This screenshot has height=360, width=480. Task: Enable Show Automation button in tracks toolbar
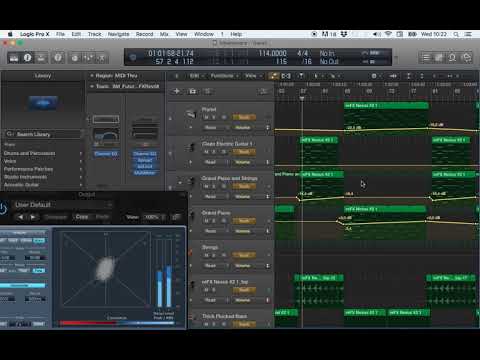point(273,76)
